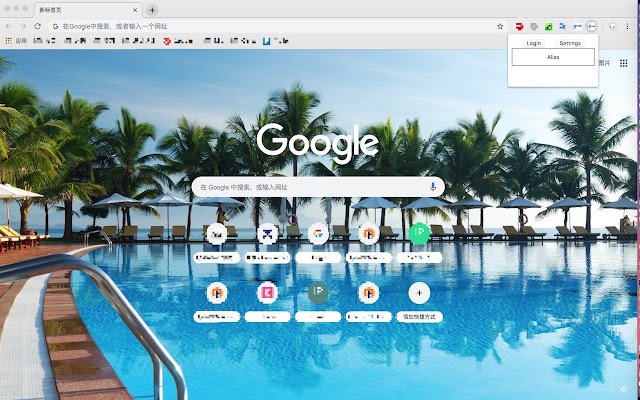Click the Alias button in the popup
Viewport: 640px width, 400px height.
point(553,57)
